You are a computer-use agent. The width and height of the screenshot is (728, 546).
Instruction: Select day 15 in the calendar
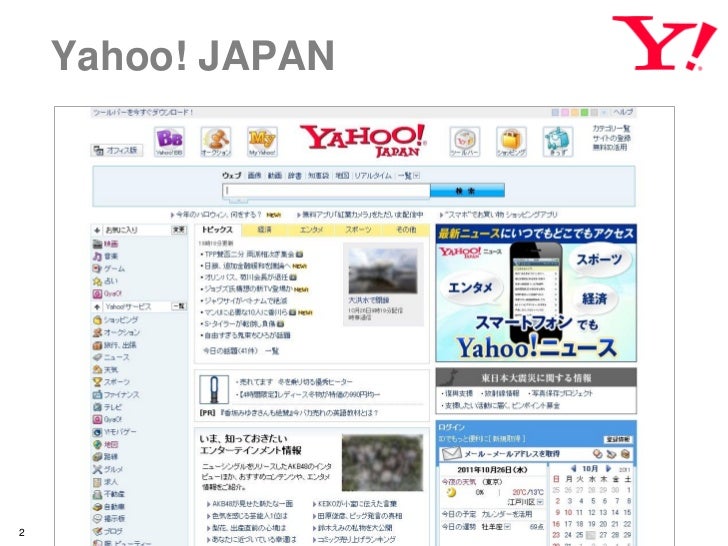(627, 512)
